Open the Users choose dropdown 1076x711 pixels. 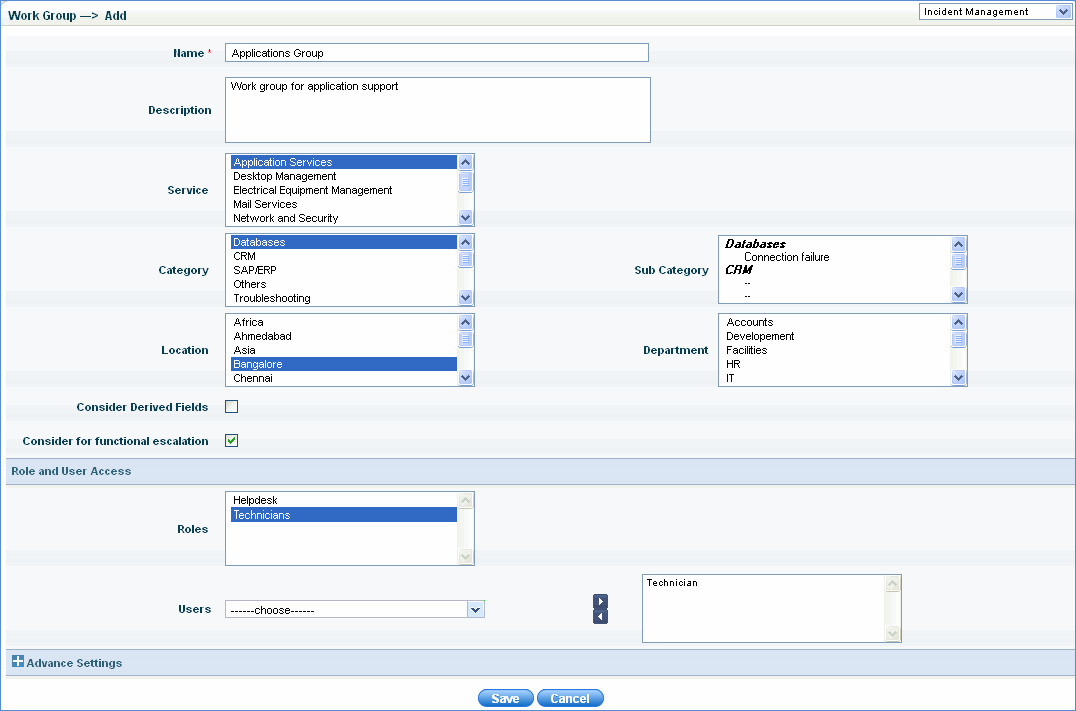pos(355,609)
